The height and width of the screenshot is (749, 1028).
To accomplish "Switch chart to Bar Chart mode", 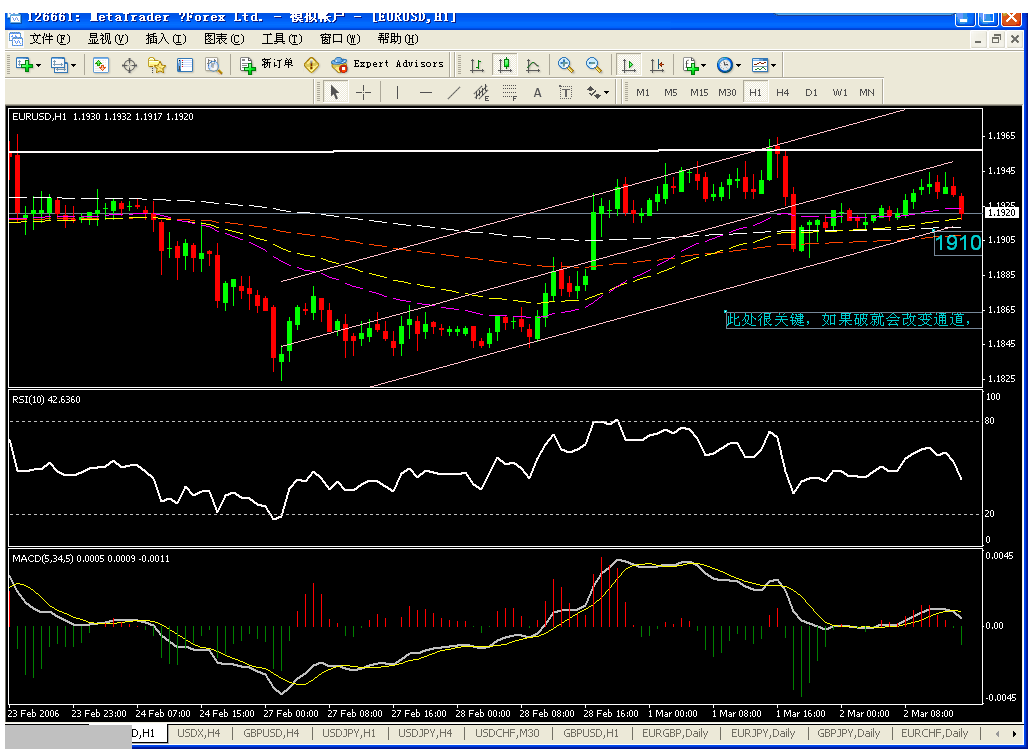I will point(477,65).
